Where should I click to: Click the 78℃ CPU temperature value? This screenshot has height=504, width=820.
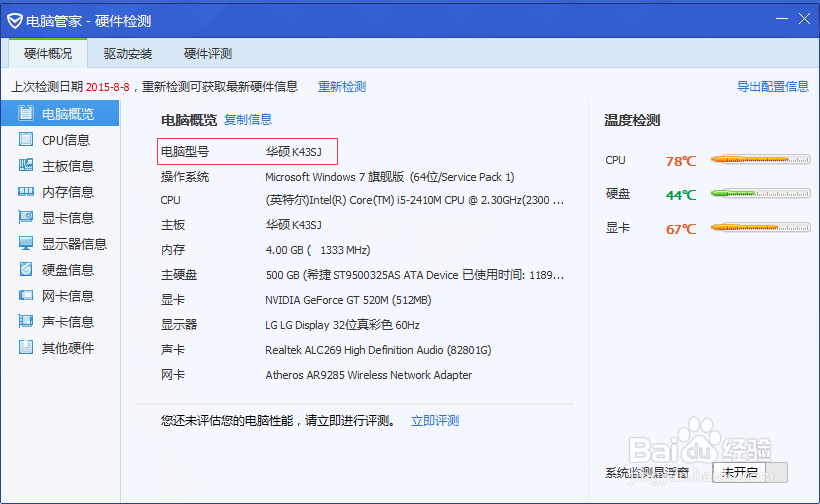click(x=681, y=161)
